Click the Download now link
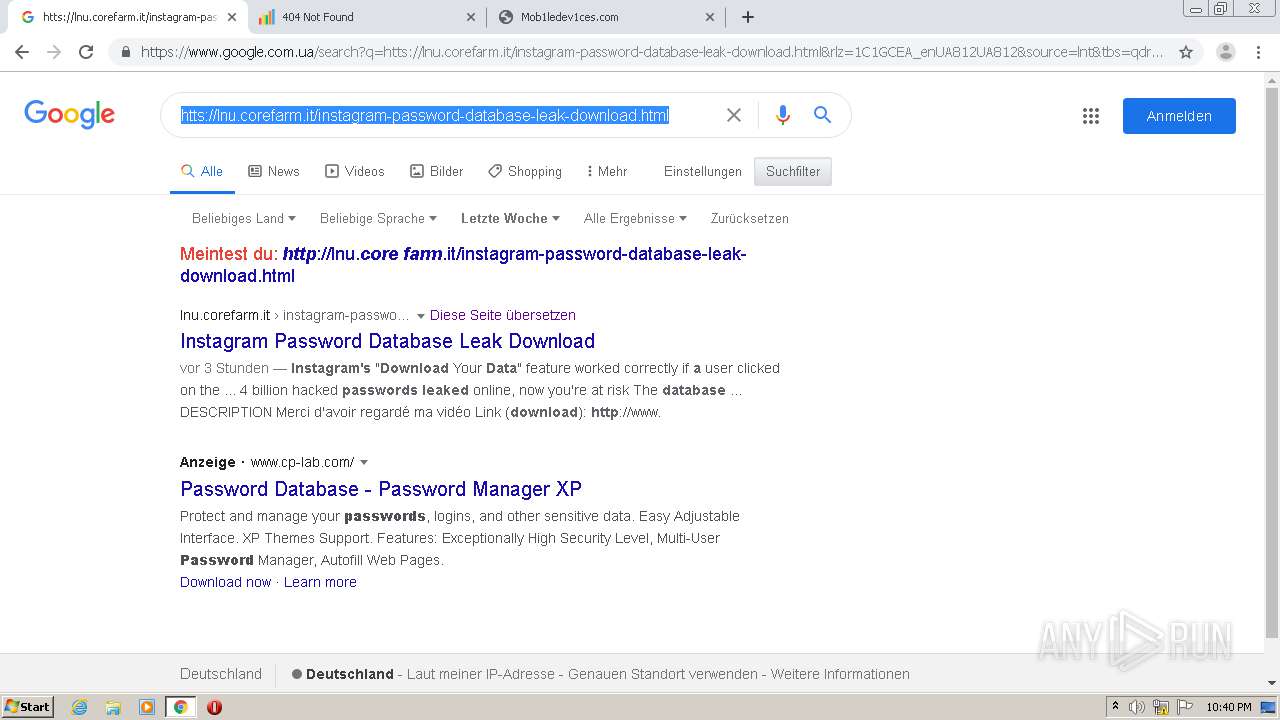Screen dimensions: 1280x720 point(225,582)
